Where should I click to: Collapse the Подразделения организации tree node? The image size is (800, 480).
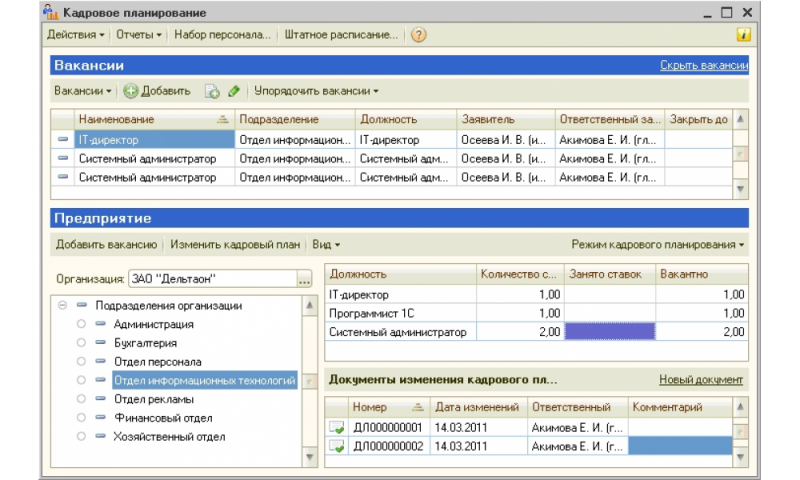pyautogui.click(x=63, y=306)
